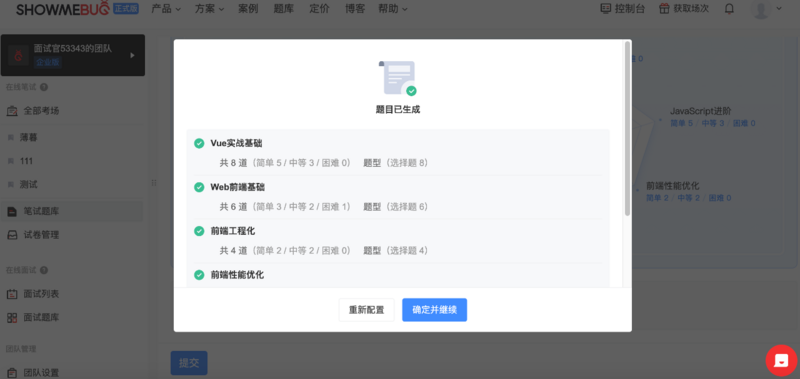800x379 pixels.
Task: Open the 博客 menu item
Action: pos(355,9)
